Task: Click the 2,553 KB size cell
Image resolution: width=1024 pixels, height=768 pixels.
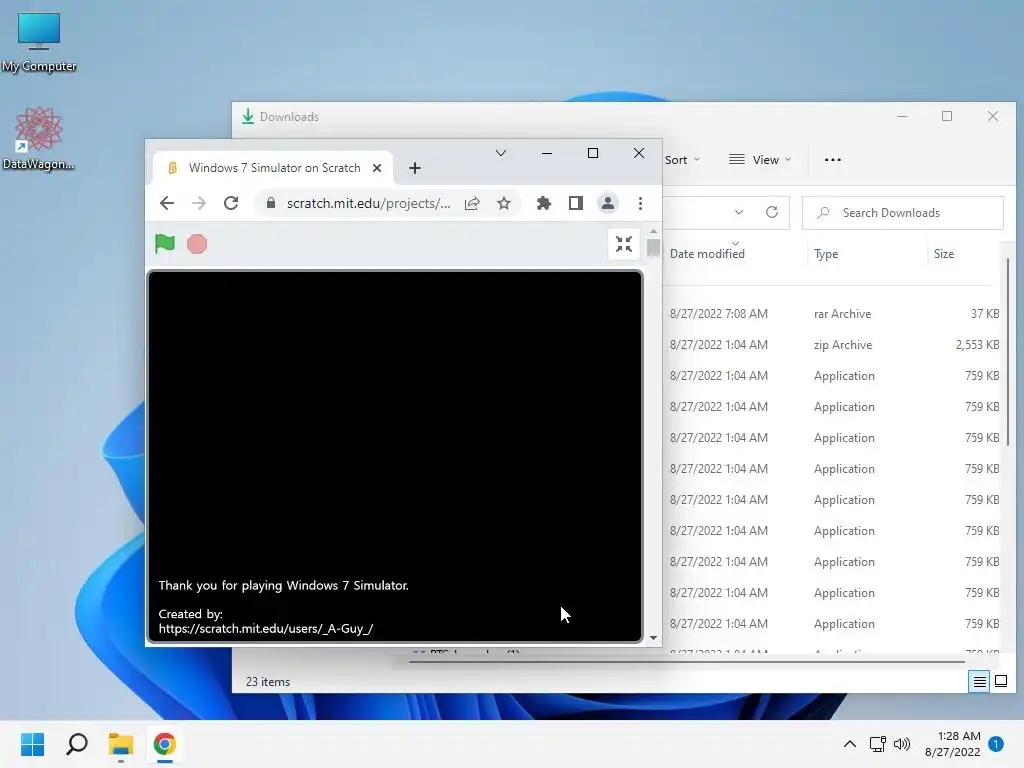Action: coord(977,345)
